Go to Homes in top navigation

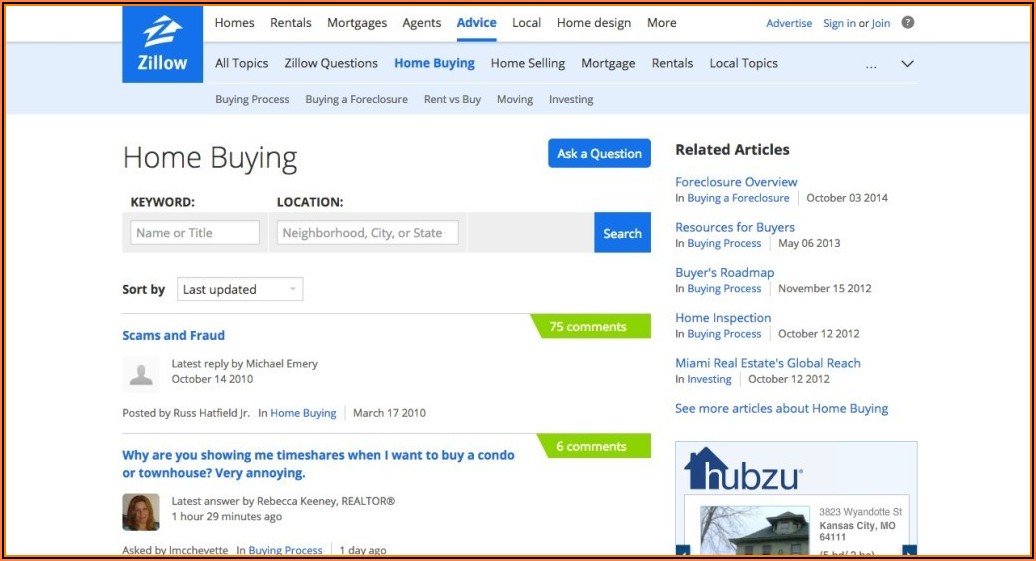235,22
